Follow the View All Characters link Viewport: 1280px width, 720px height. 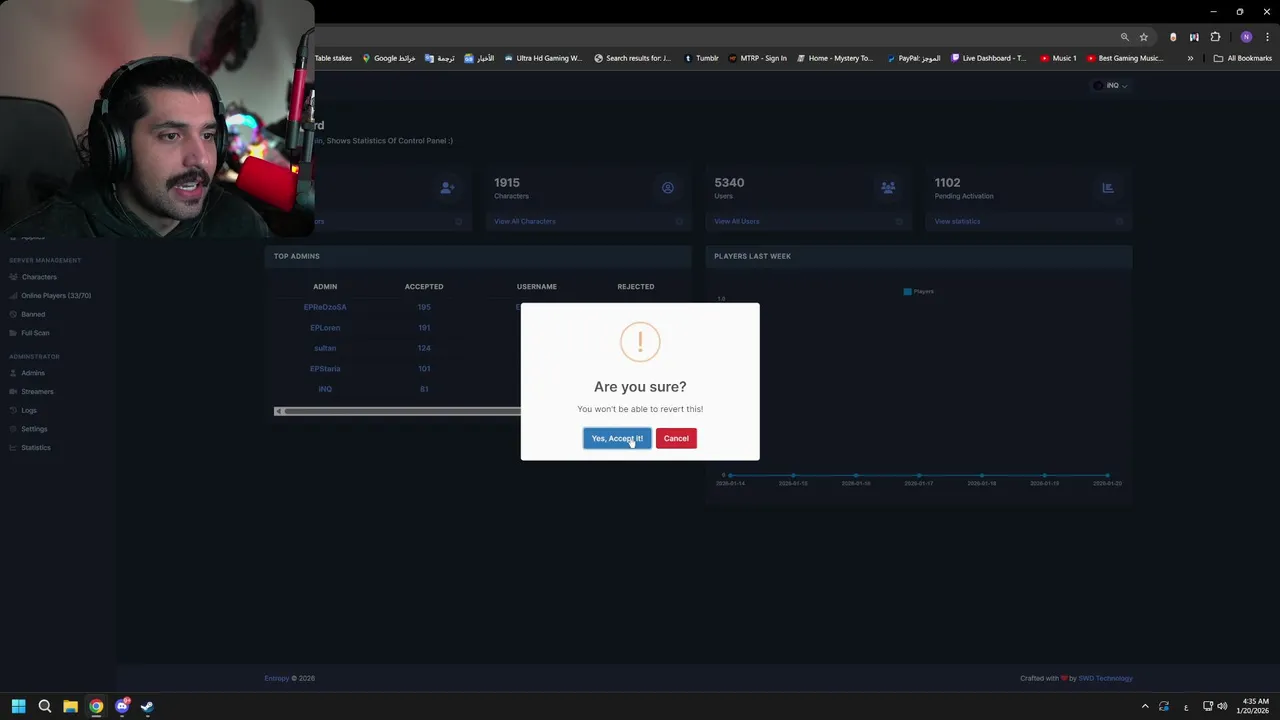(525, 221)
